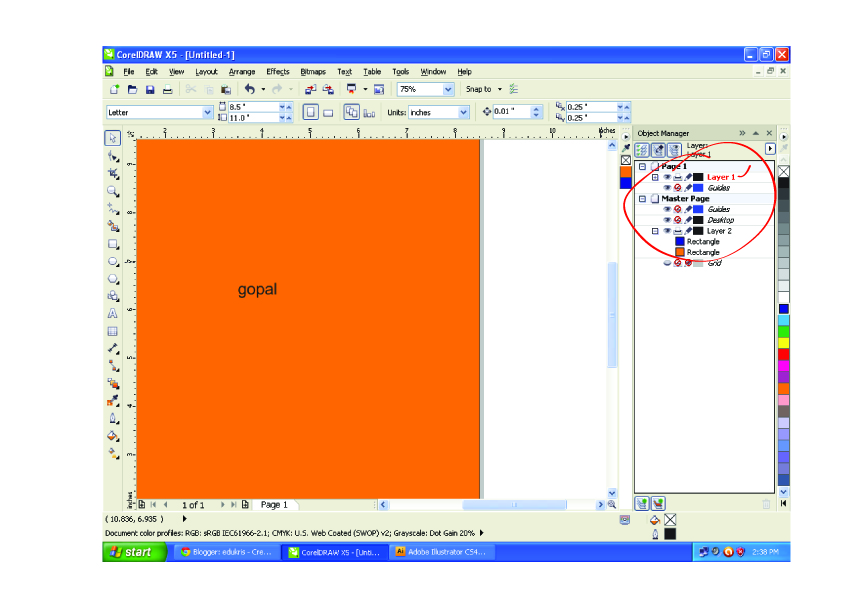Open the Object Manager flyout arrow button
The width and height of the screenshot is (859, 607).
pyautogui.click(x=771, y=148)
